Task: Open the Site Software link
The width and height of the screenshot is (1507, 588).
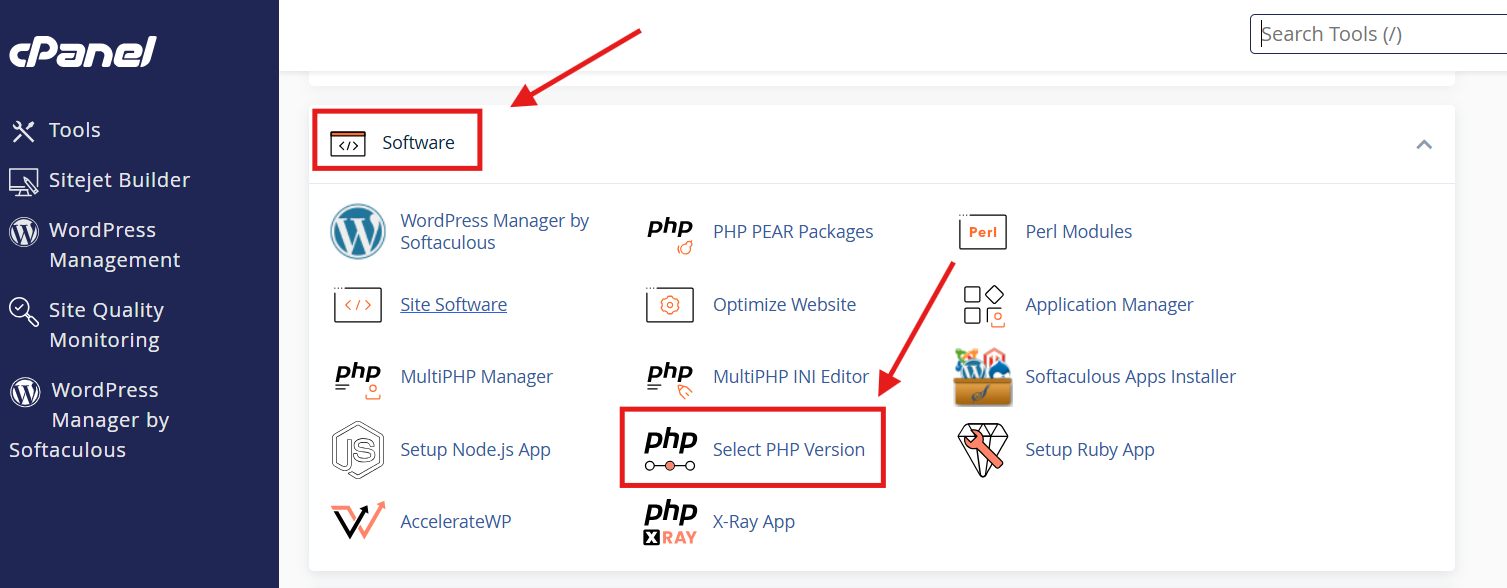Action: pyautogui.click(x=453, y=305)
